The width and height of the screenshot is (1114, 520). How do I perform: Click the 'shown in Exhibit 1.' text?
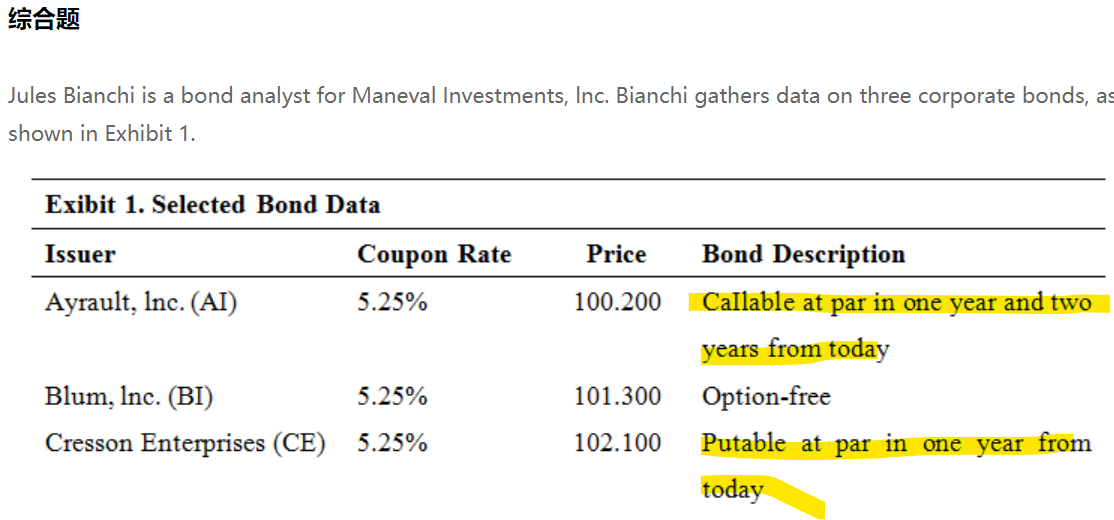click(x=101, y=133)
